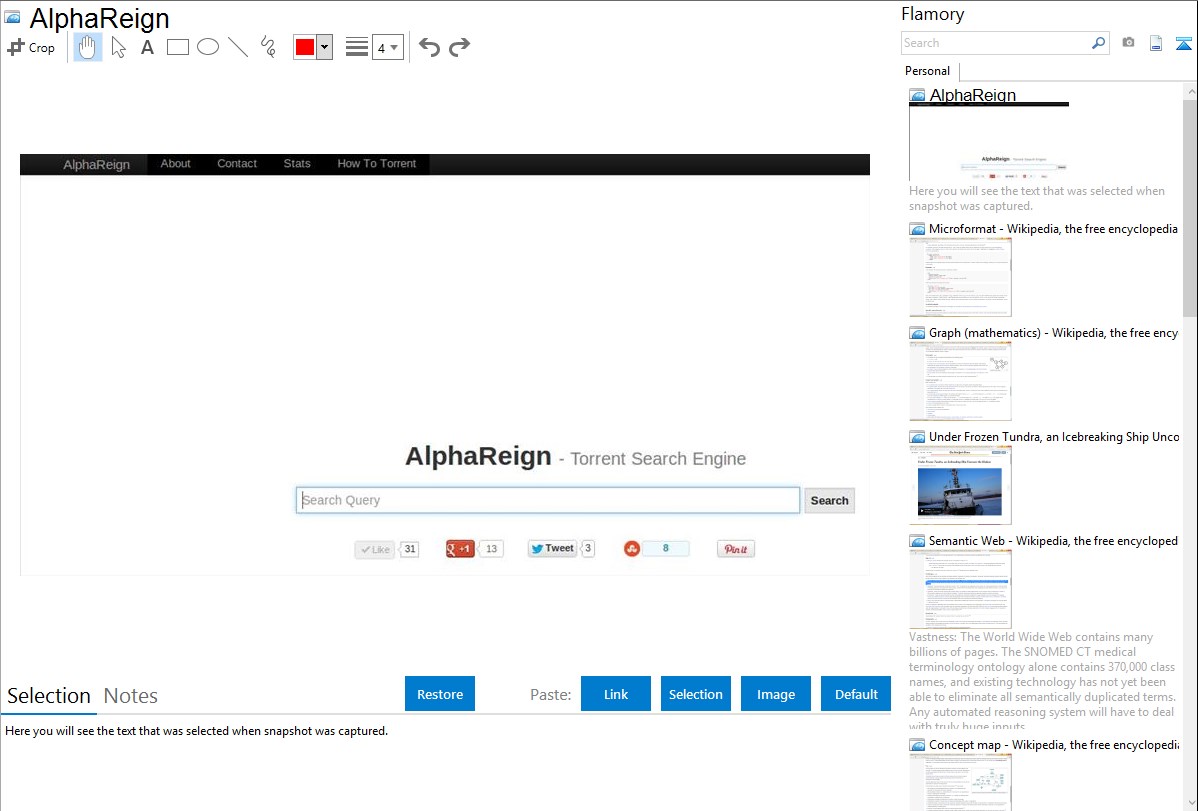This screenshot has height=811, width=1198.
Task: Open the About page link
Action: point(175,164)
